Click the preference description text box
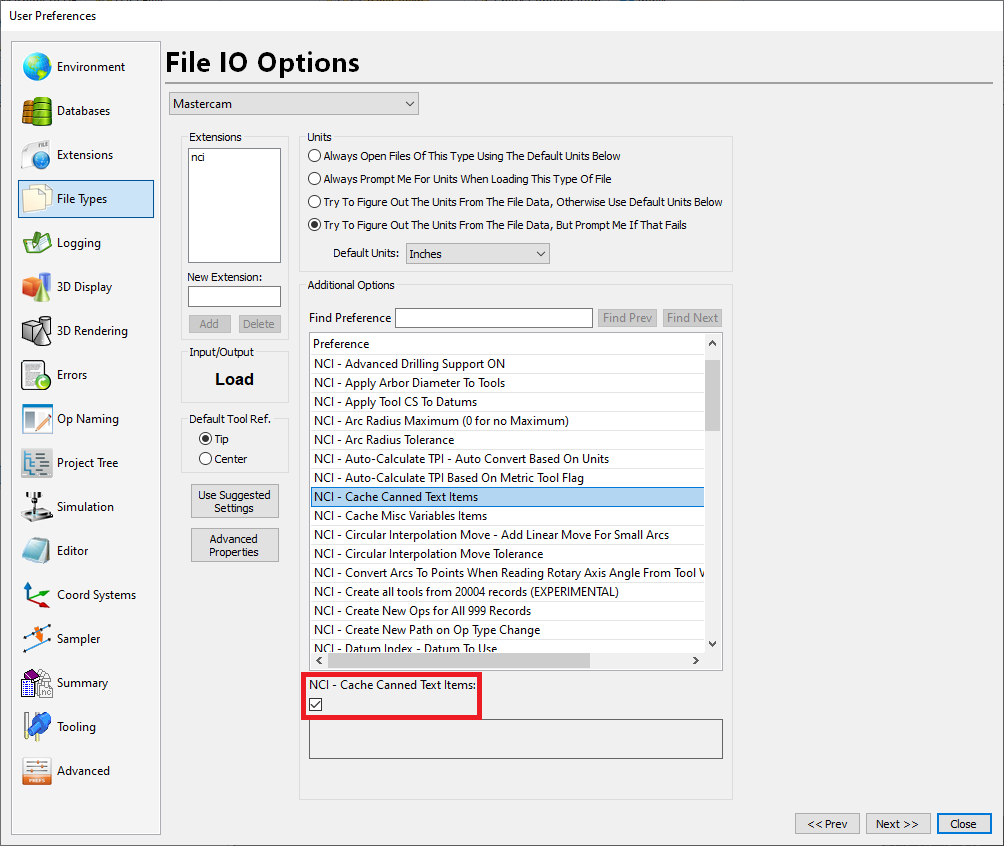The height and width of the screenshot is (846, 1004). (515, 739)
